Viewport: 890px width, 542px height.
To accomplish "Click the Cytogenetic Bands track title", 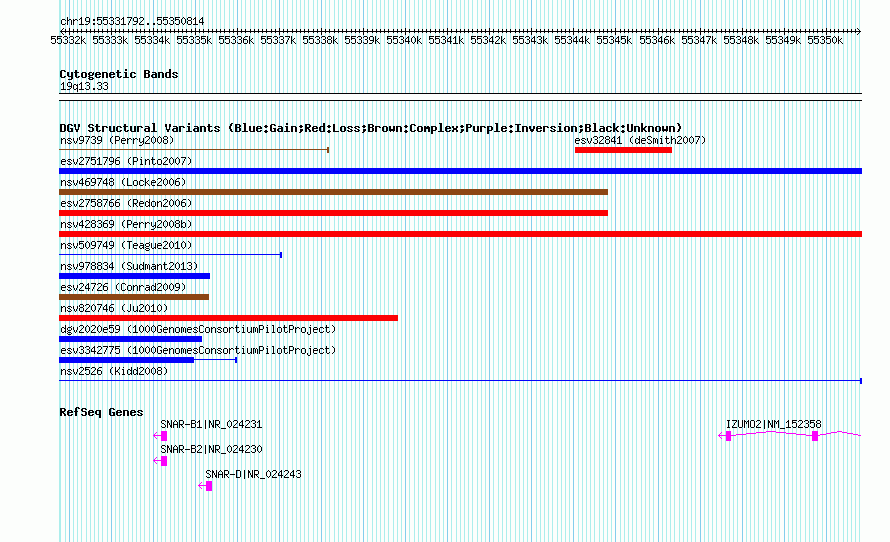I will click(119, 74).
